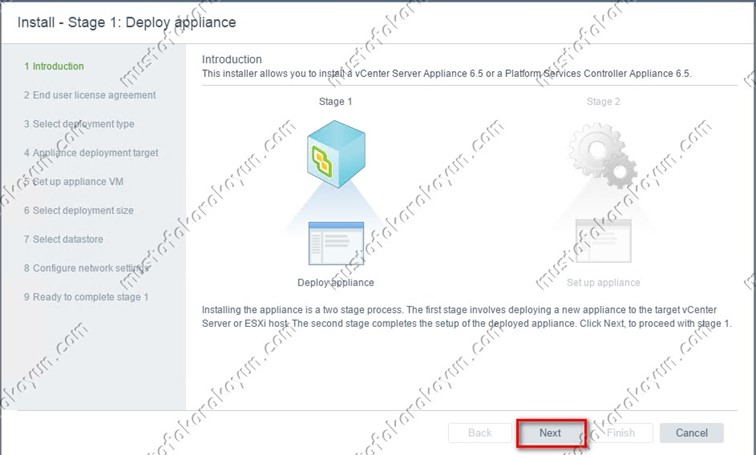Select step 5 Set up appliance VM

click(74, 182)
